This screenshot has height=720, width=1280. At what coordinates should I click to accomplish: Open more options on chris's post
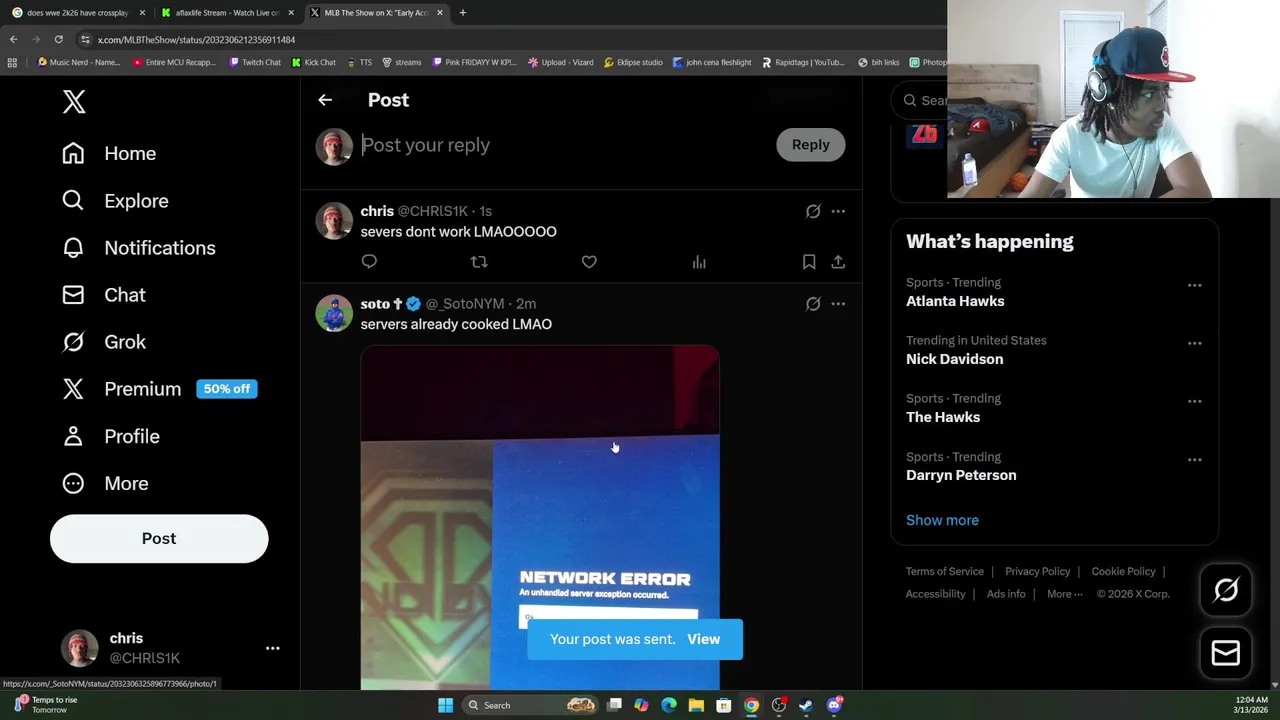pyautogui.click(x=838, y=211)
